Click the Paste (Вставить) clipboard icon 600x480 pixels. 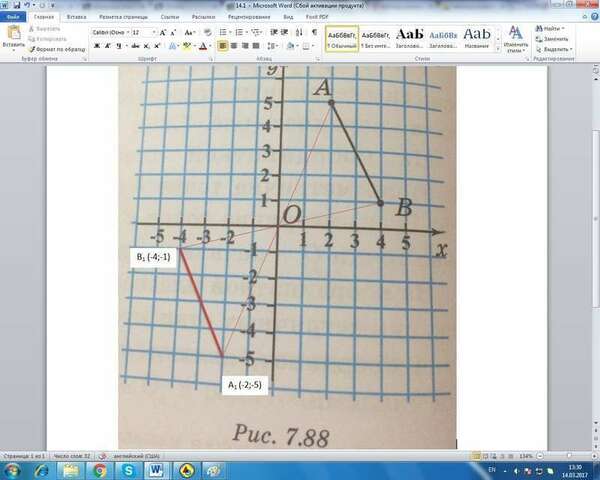pyautogui.click(x=14, y=33)
